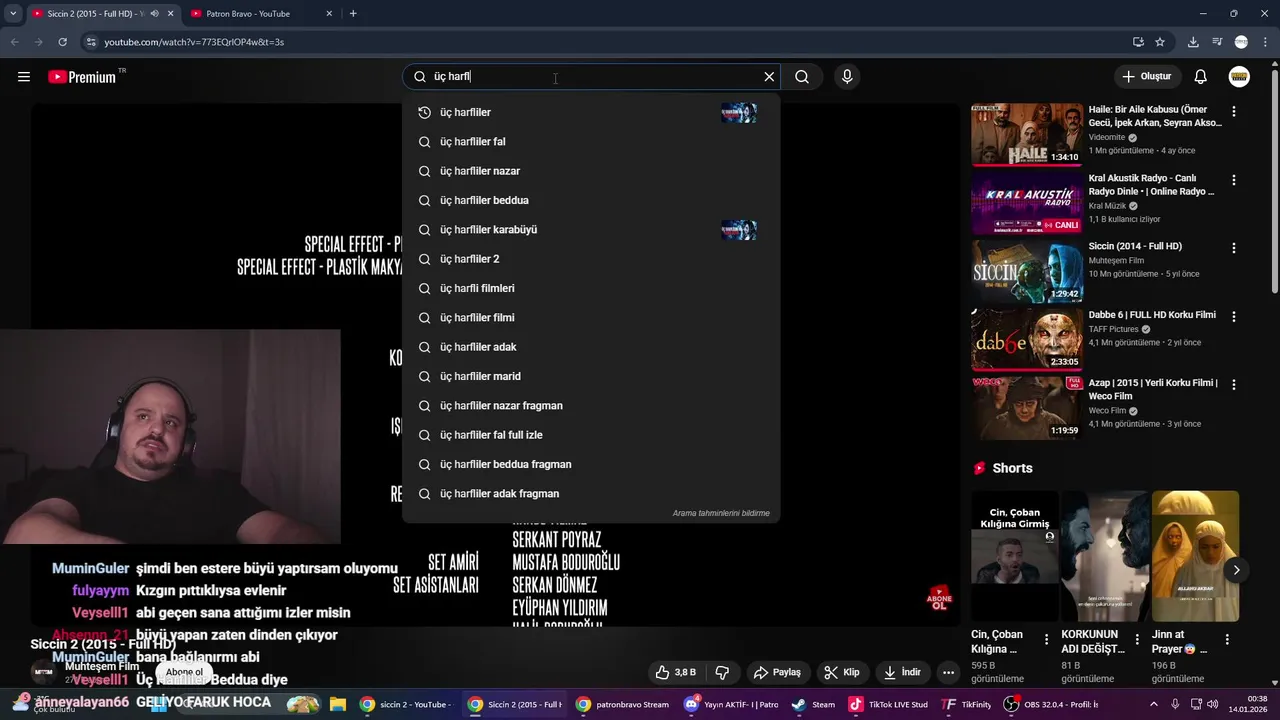
Task: Open the tab search dropdown
Action: coord(12,14)
